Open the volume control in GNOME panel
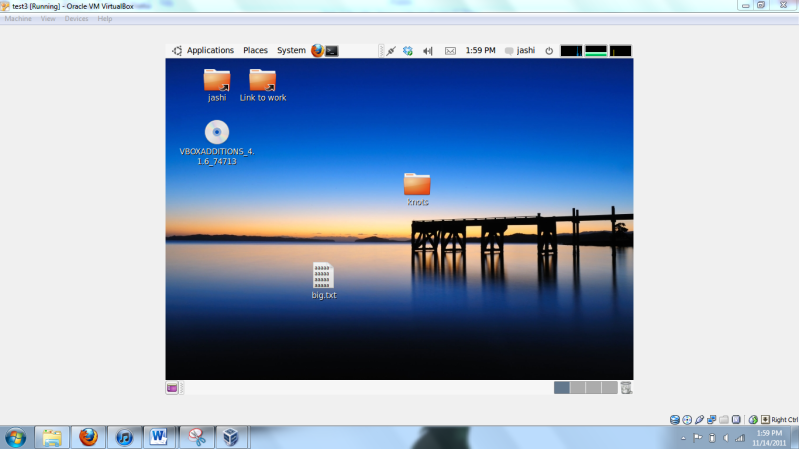 pos(428,50)
